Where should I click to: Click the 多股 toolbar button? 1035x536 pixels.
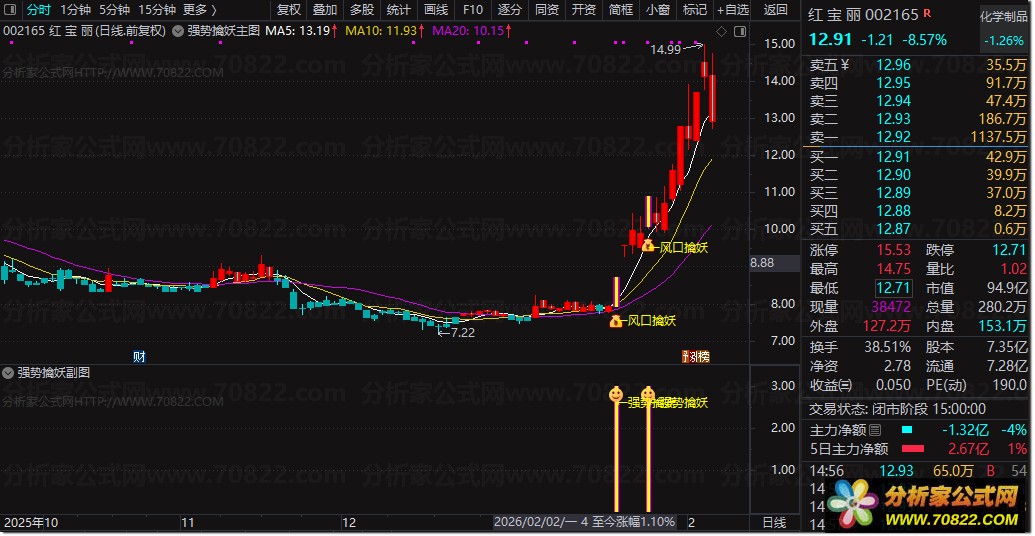click(x=362, y=10)
